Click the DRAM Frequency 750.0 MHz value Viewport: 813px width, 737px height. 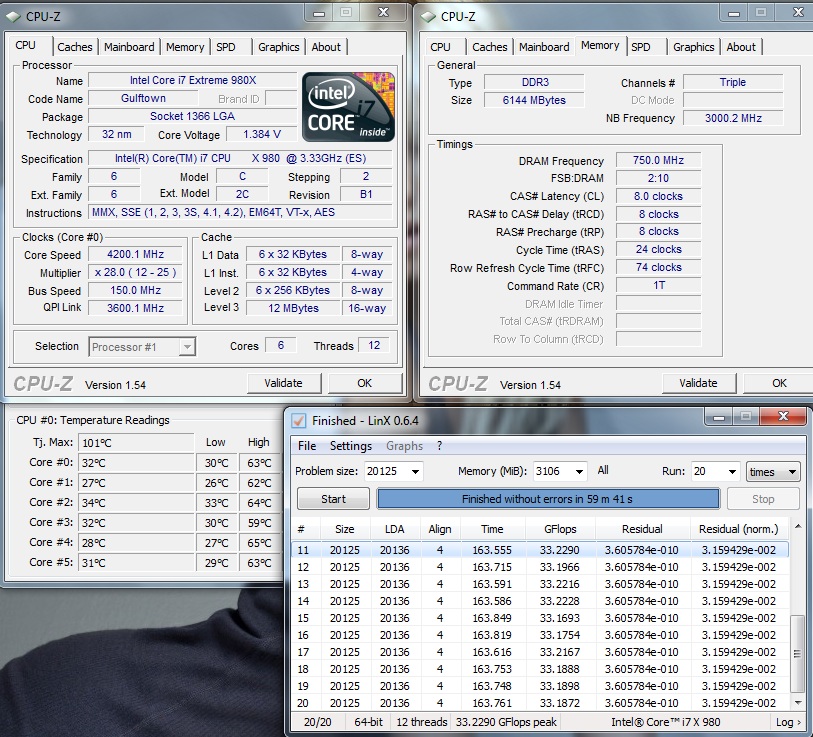(x=658, y=160)
